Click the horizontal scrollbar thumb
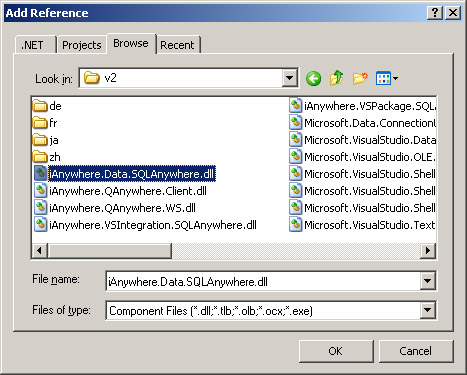 point(110,251)
